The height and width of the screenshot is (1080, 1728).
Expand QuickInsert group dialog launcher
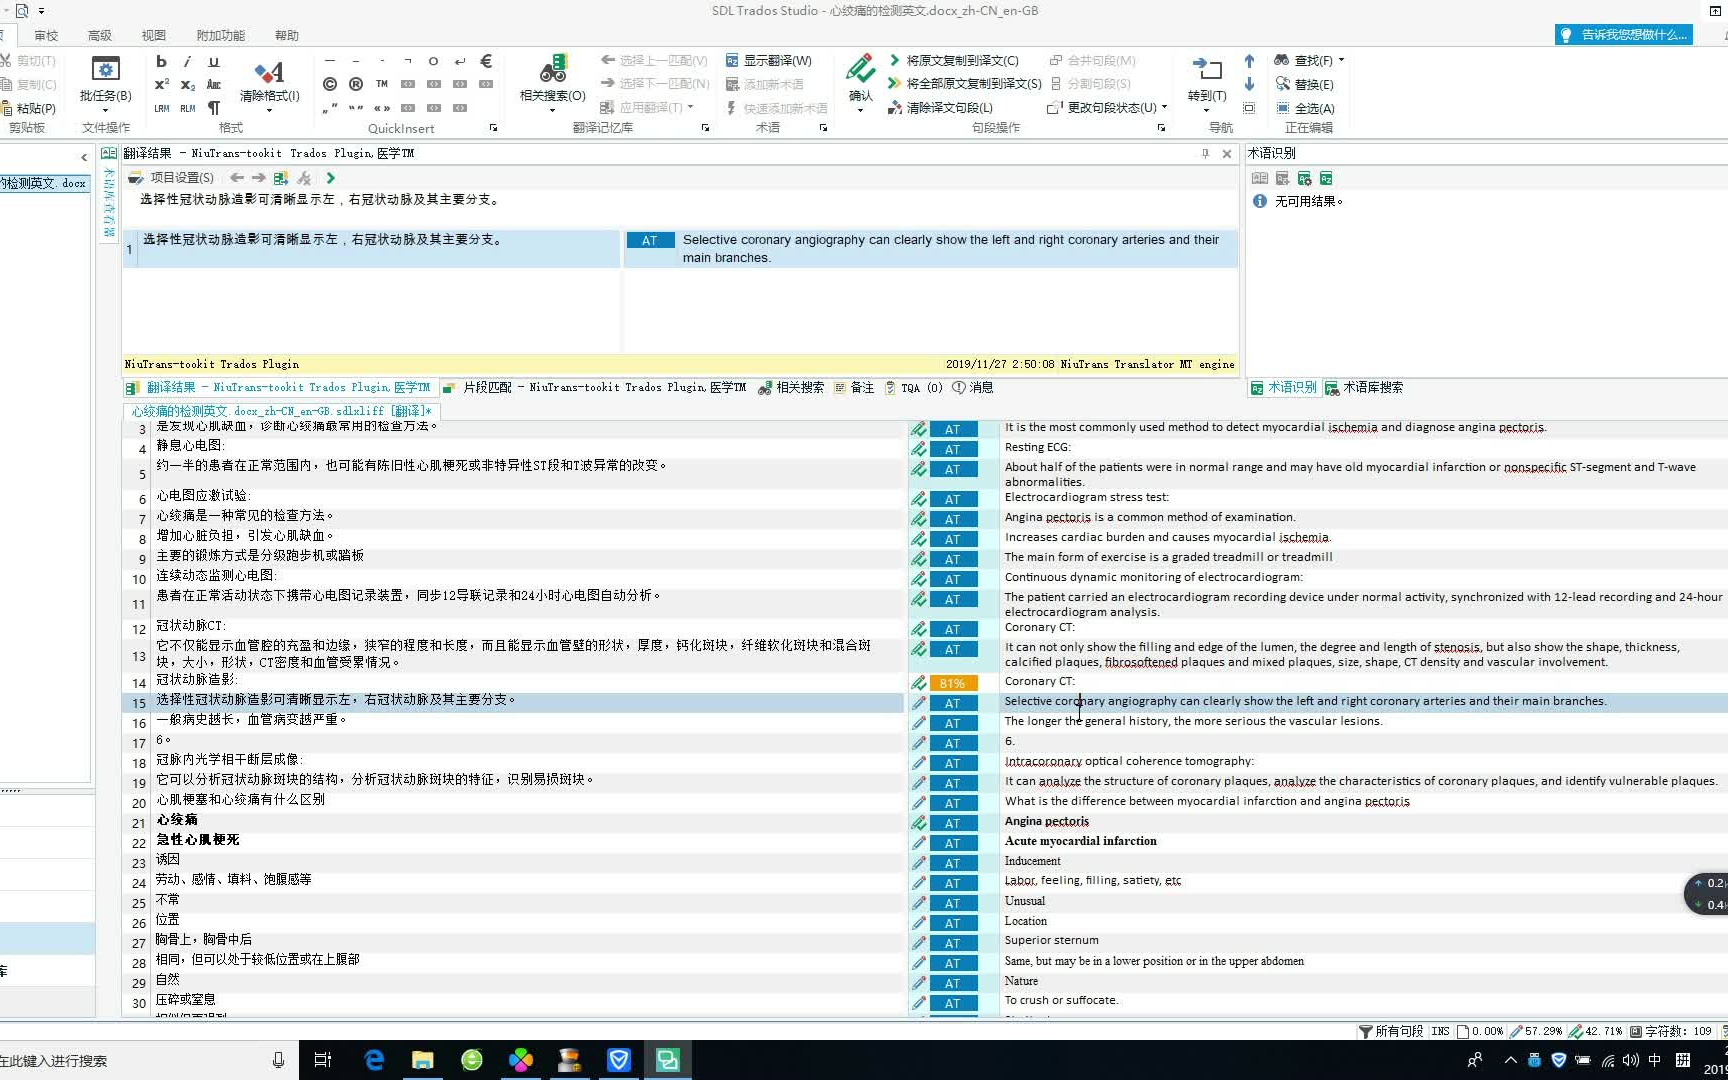pyautogui.click(x=493, y=128)
